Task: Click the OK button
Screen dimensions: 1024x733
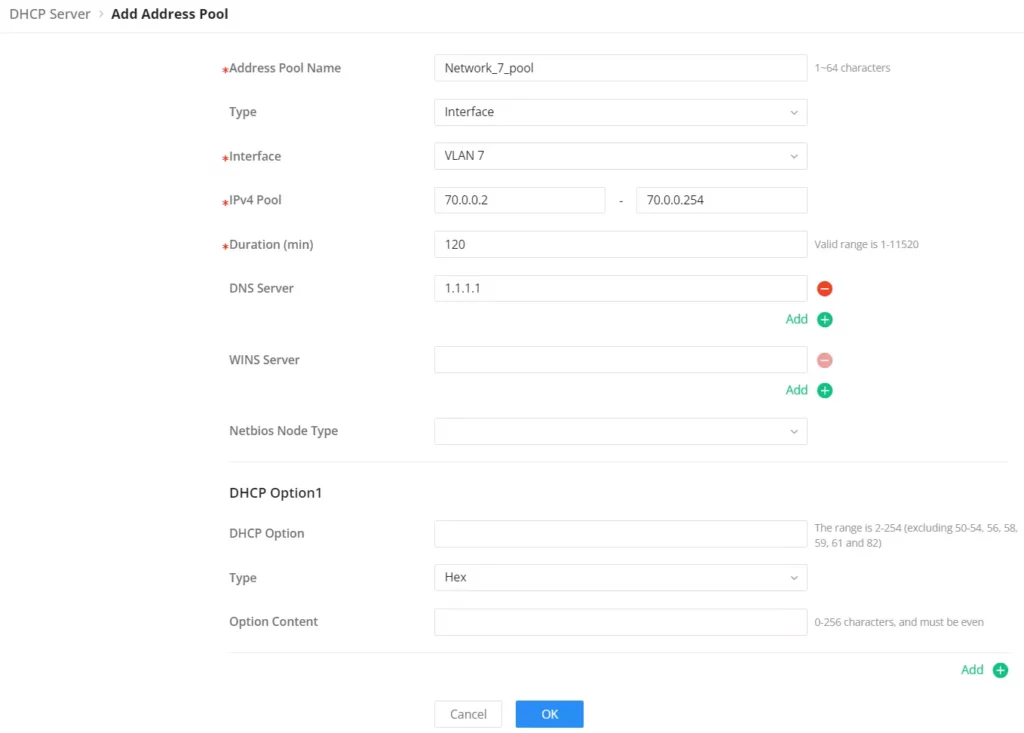Action: [549, 714]
